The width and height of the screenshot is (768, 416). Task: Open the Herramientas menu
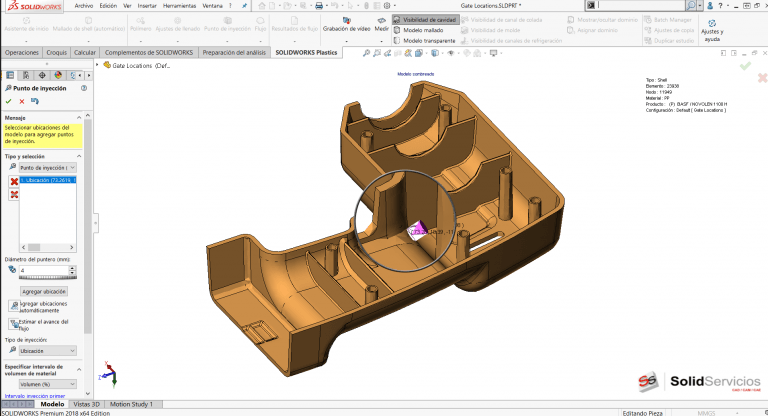[x=179, y=5]
